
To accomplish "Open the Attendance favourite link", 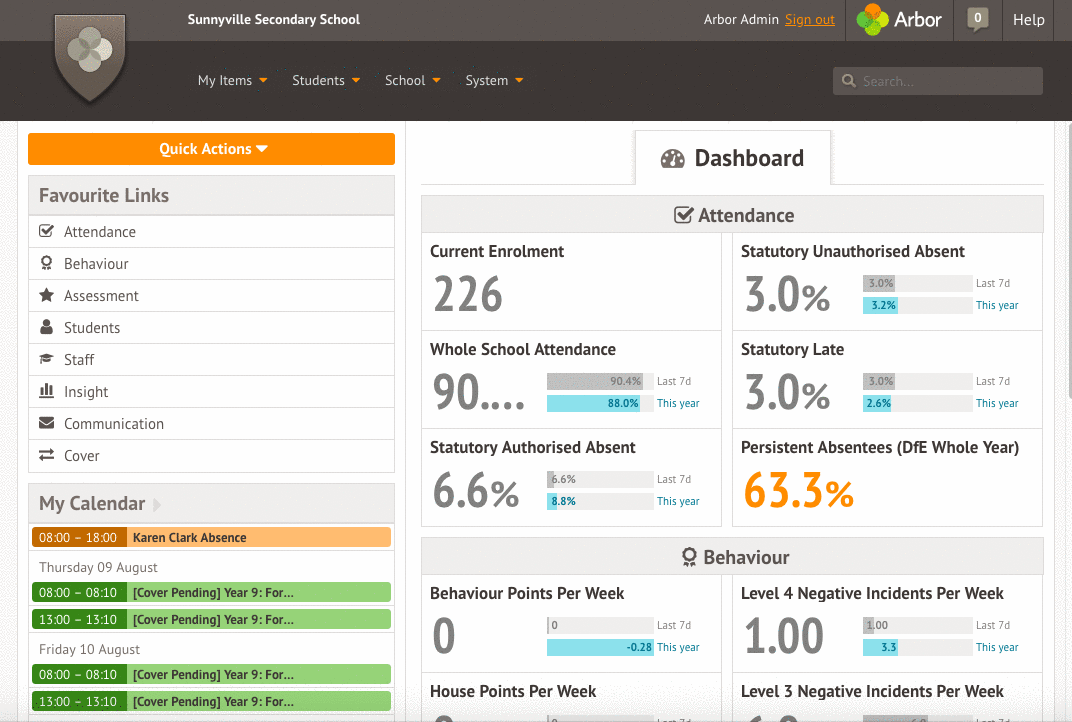I will pyautogui.click(x=211, y=232).
